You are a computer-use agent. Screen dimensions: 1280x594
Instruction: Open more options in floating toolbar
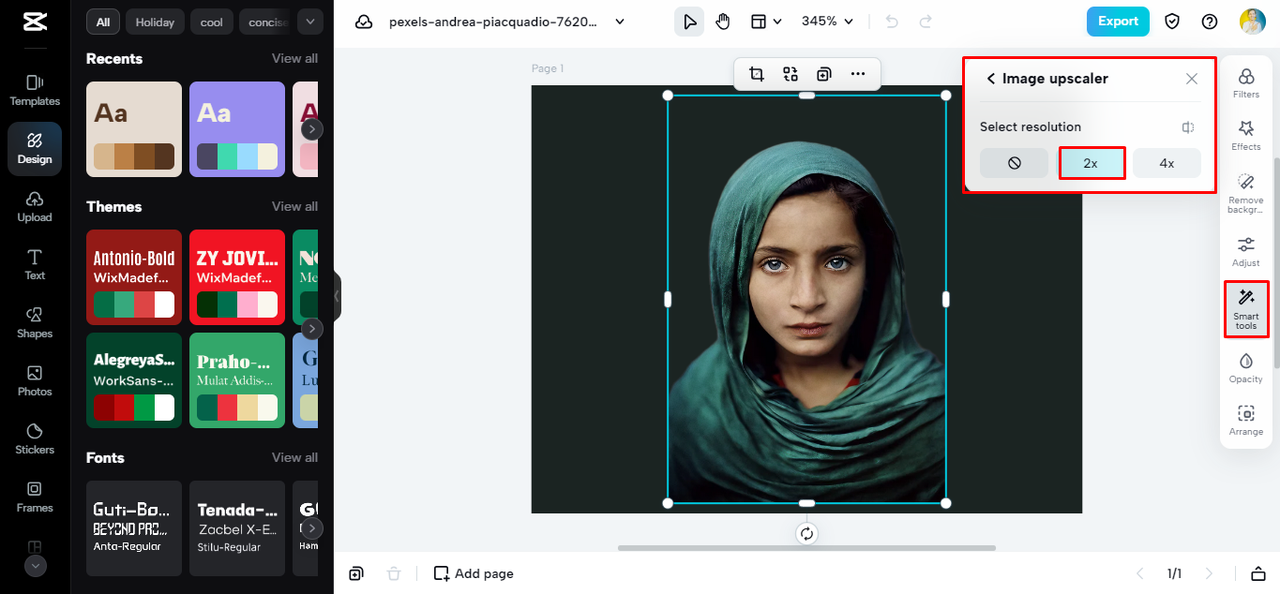(858, 74)
